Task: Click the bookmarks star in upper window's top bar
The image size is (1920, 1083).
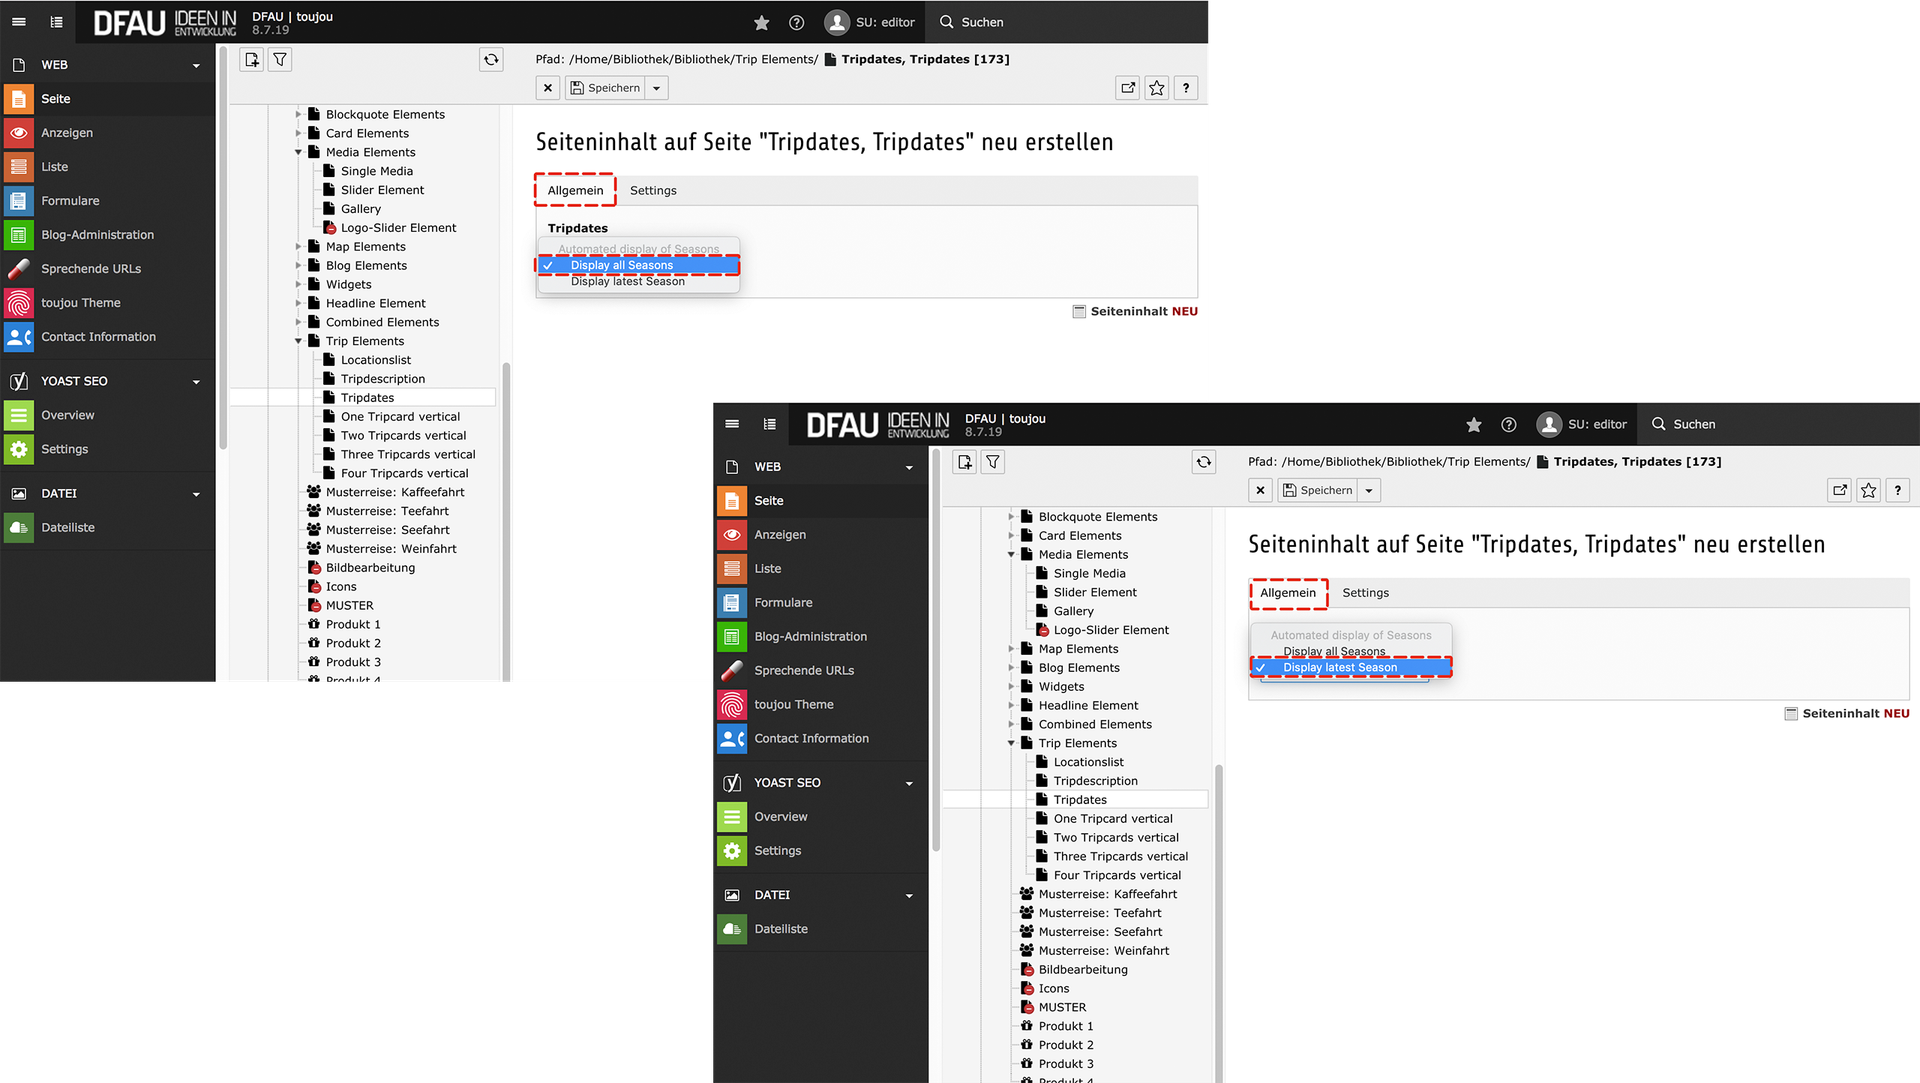Action: point(761,22)
